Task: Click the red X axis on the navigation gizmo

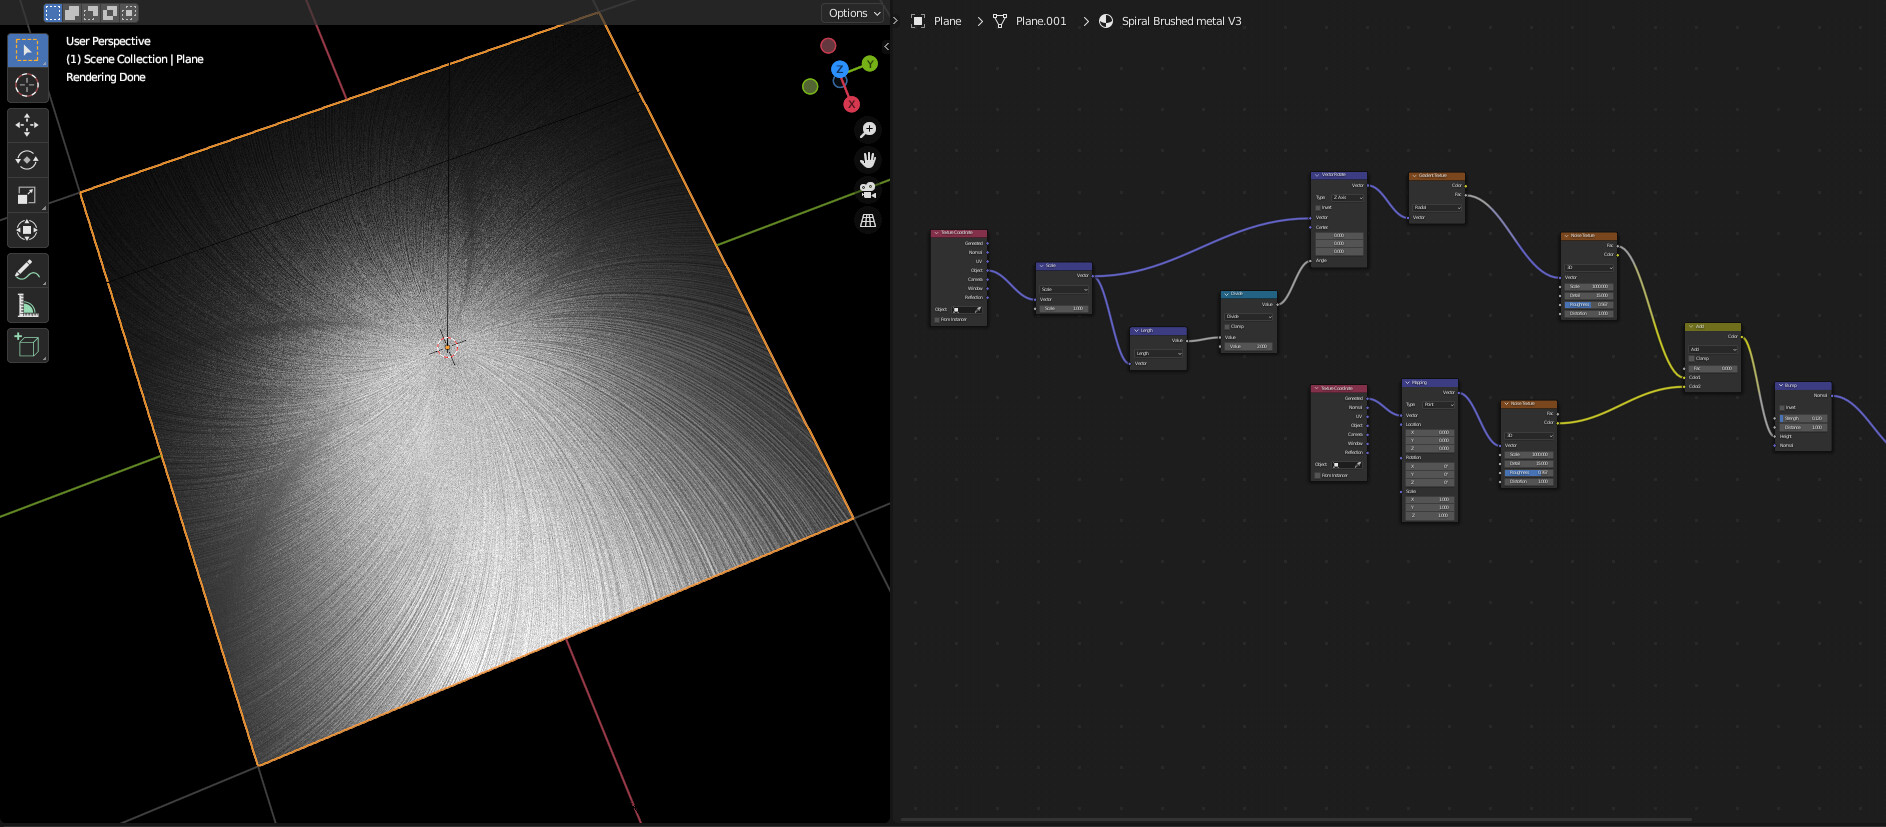Action: (852, 104)
